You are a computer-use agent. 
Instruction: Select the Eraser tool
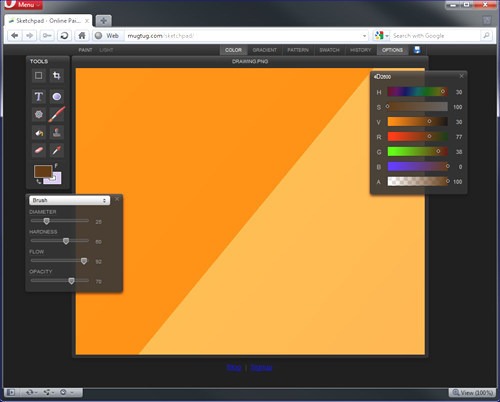pos(39,150)
